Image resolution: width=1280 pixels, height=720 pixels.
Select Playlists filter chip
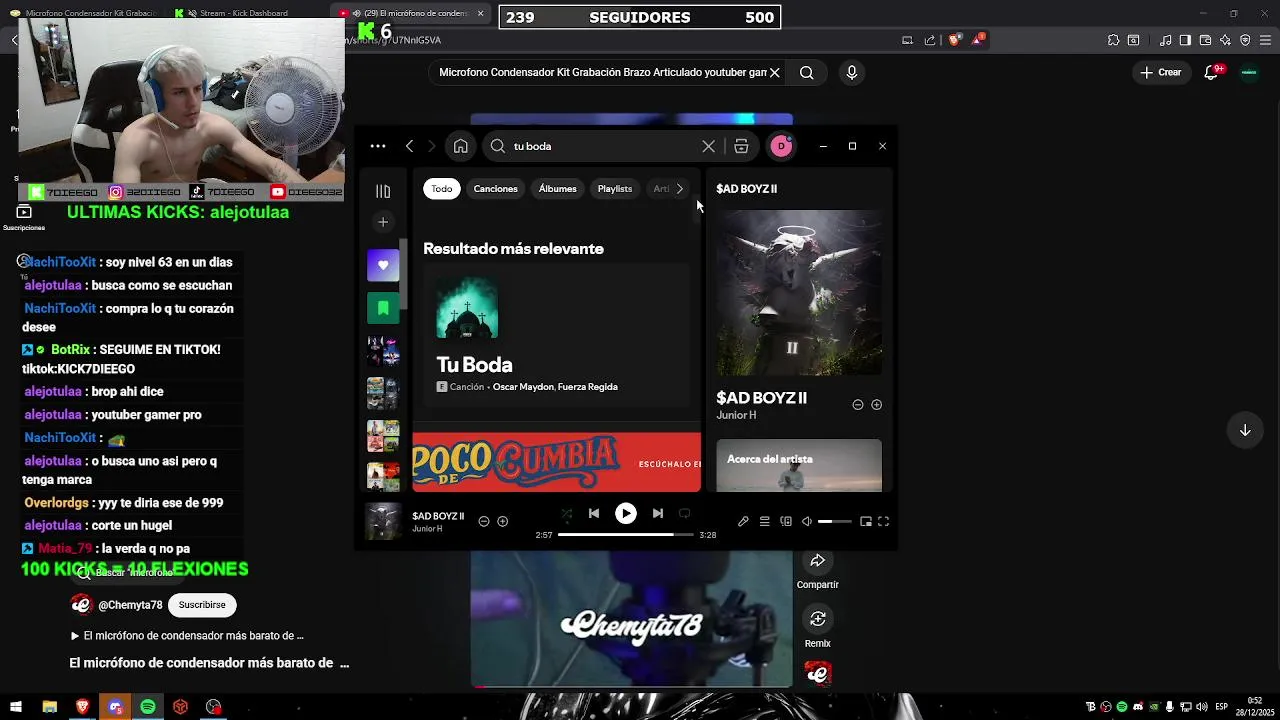(615, 188)
